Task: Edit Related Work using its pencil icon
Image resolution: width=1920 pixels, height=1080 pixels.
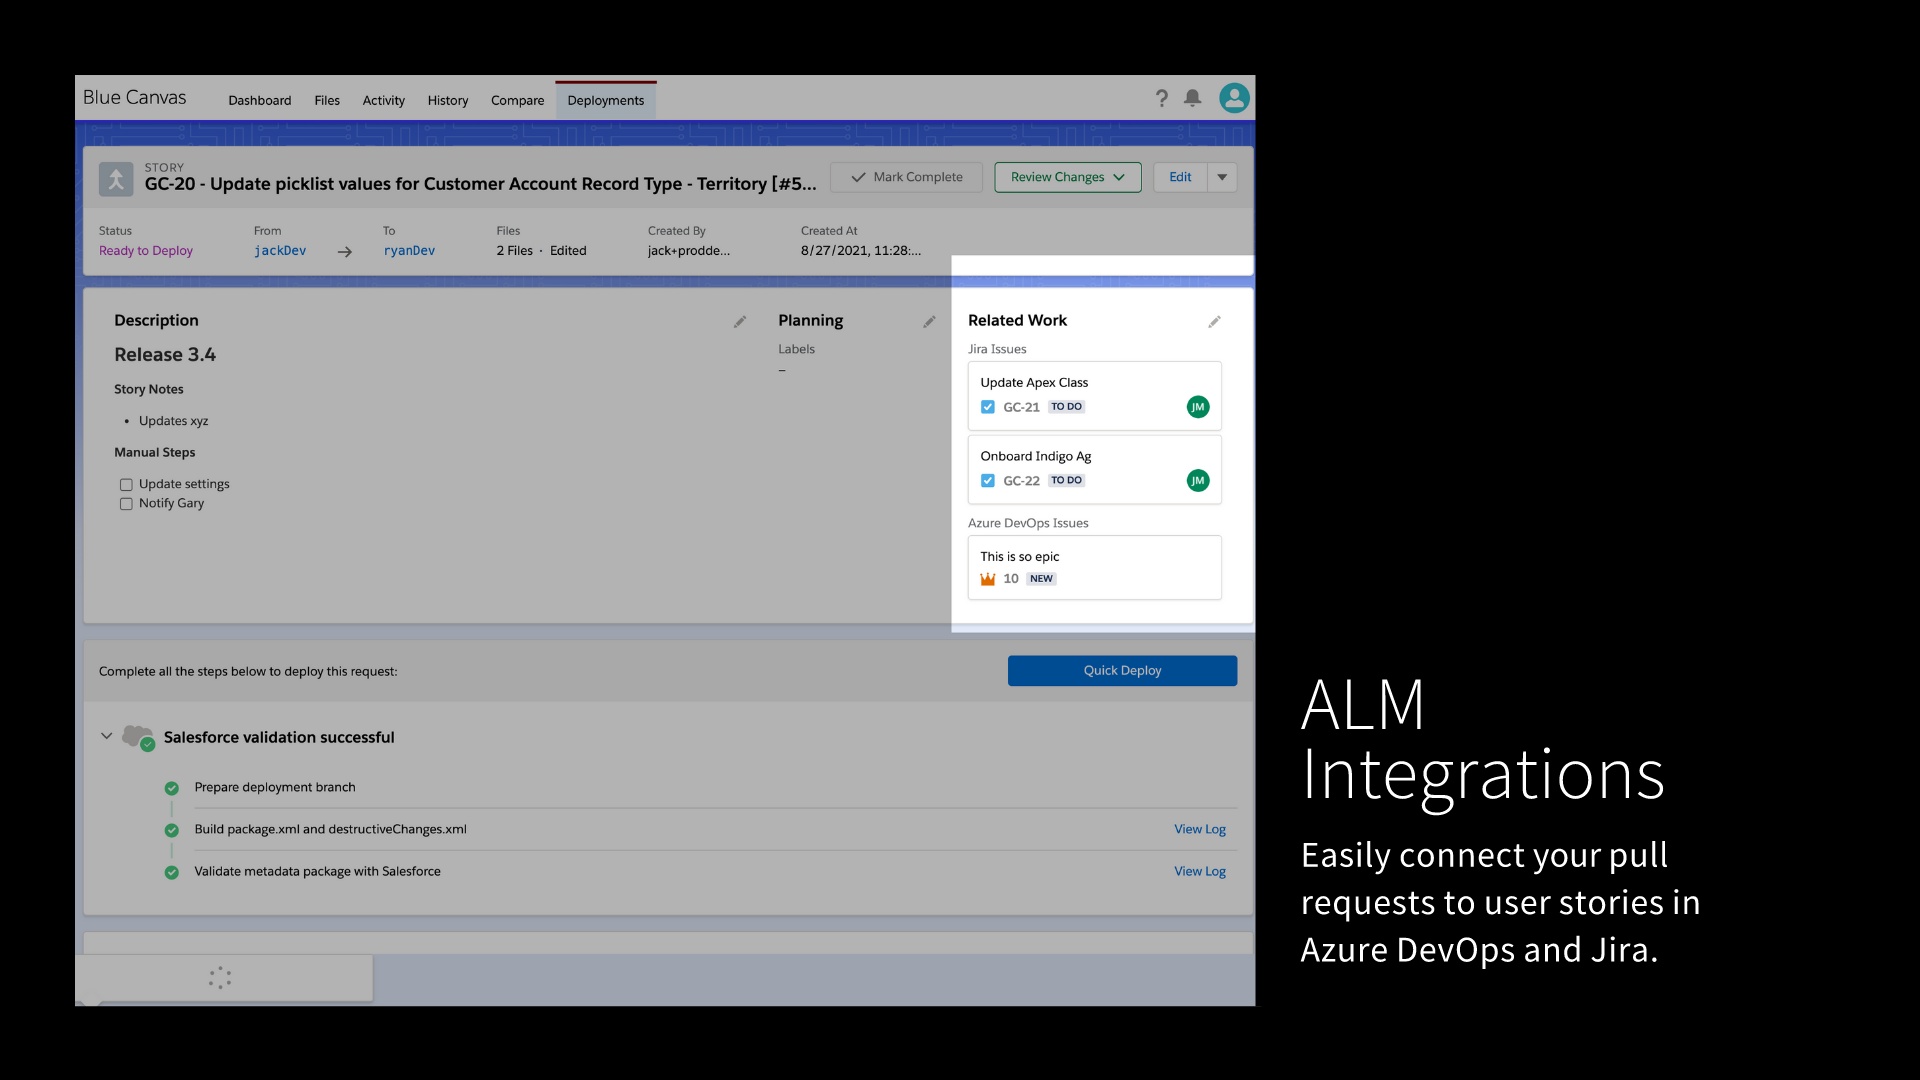Action: tap(1214, 321)
